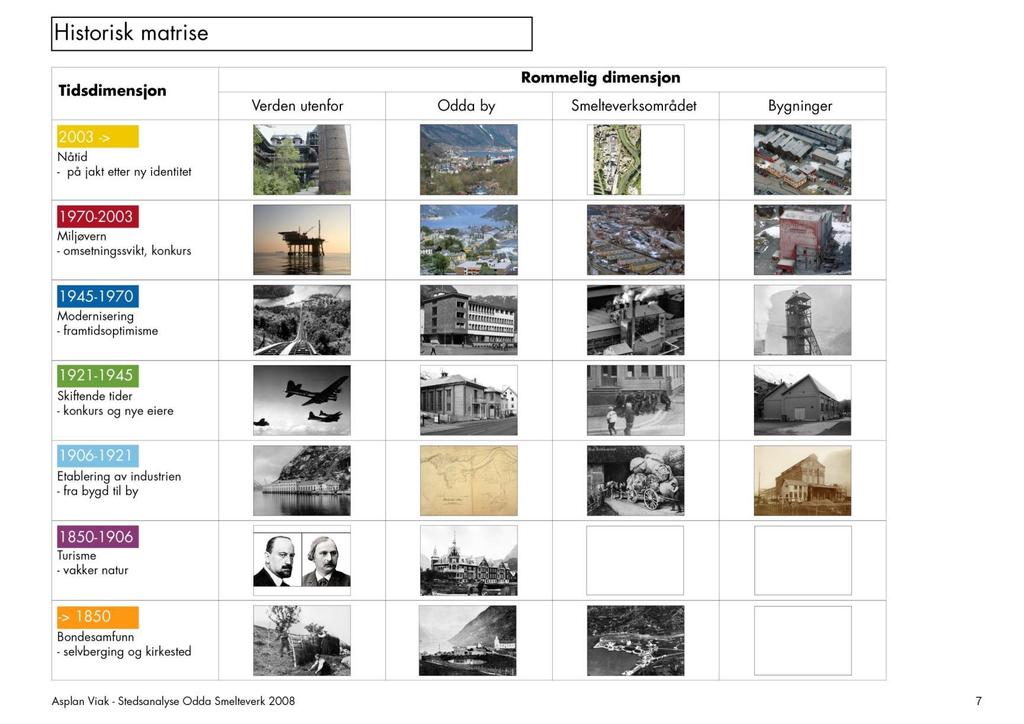1024x724 pixels.
Task: Open the hotel photo in the 1850-1906 row
Action: 469,561
